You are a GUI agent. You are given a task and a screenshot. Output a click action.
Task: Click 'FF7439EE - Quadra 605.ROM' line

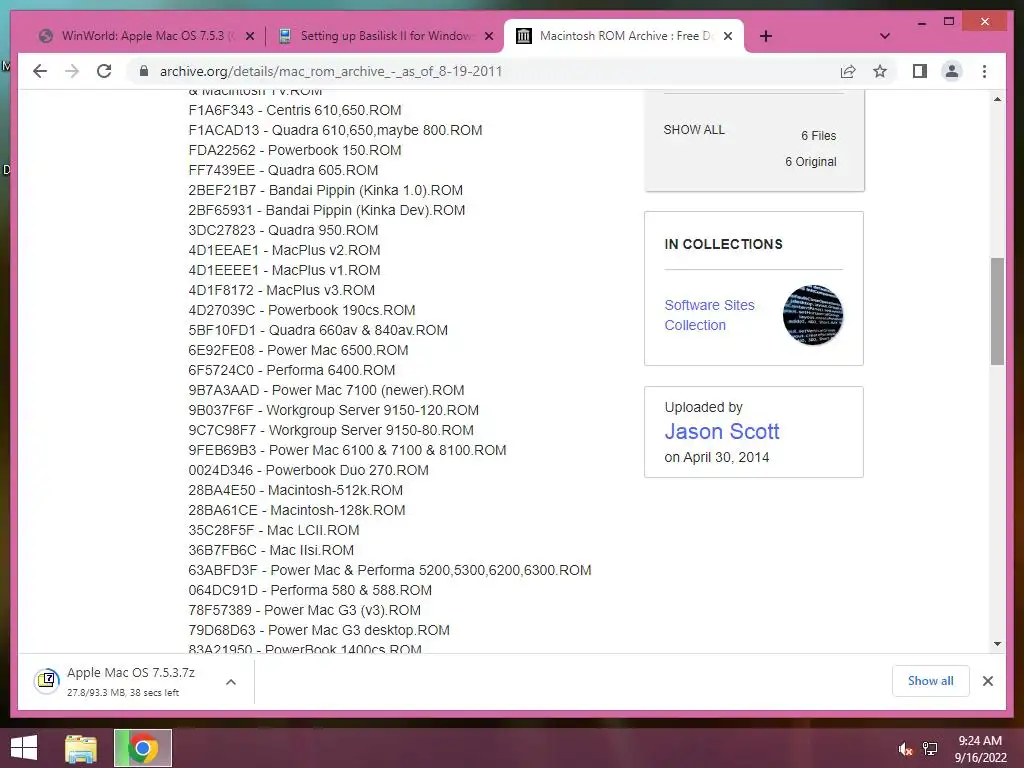(x=283, y=170)
